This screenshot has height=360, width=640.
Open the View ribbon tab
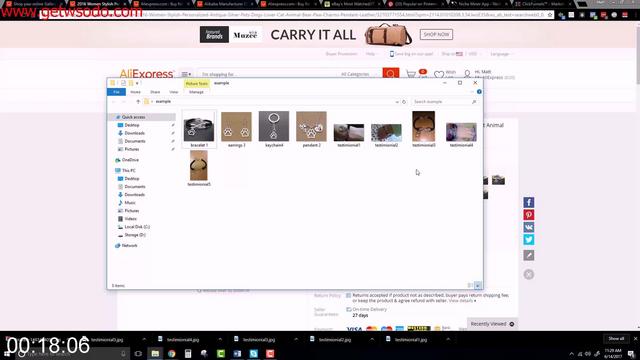click(174, 92)
